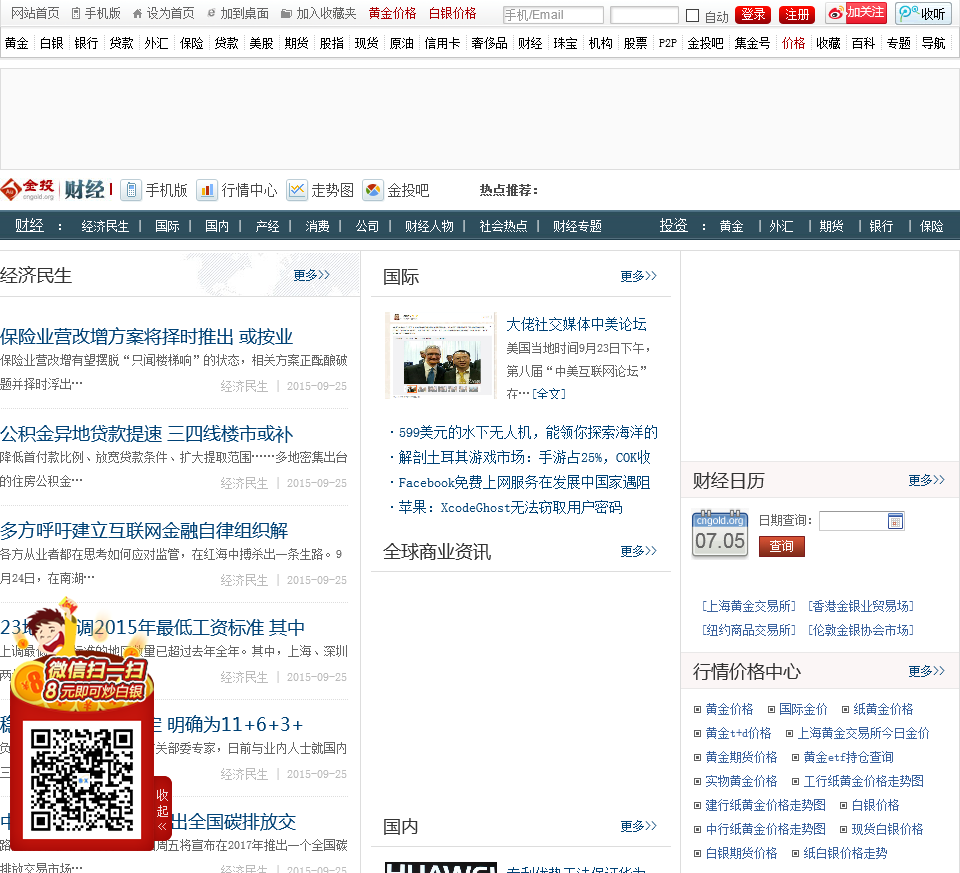Open Facebook免费上网服务 news item
Screen dimensions: 960x873
click(x=524, y=482)
